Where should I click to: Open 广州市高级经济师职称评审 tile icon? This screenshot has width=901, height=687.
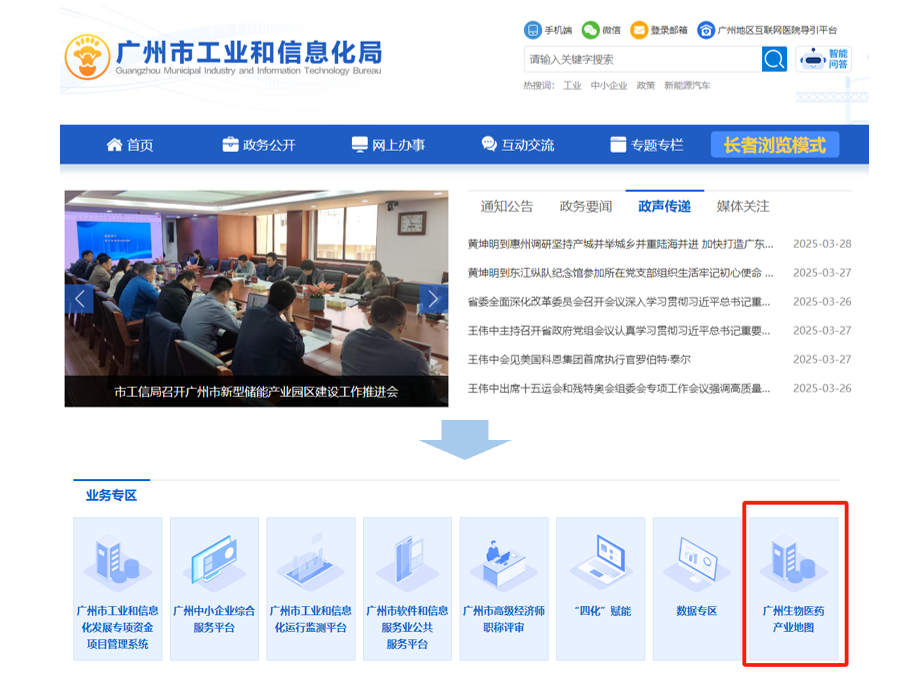pos(504,563)
